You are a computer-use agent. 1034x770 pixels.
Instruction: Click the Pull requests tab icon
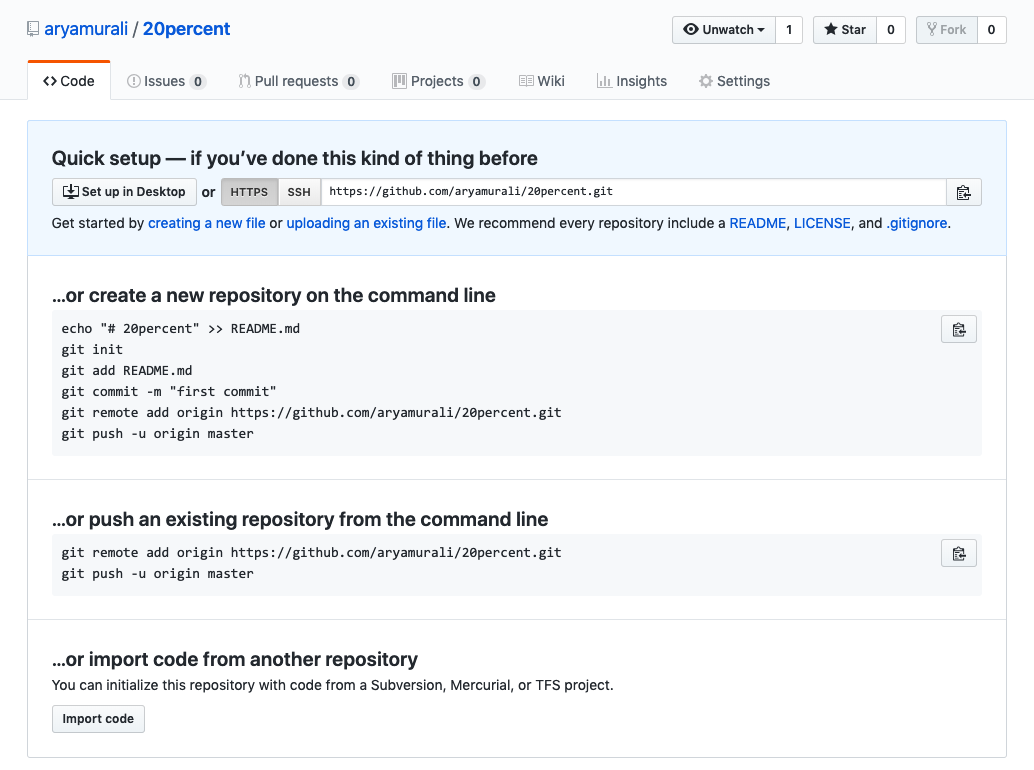[244, 81]
